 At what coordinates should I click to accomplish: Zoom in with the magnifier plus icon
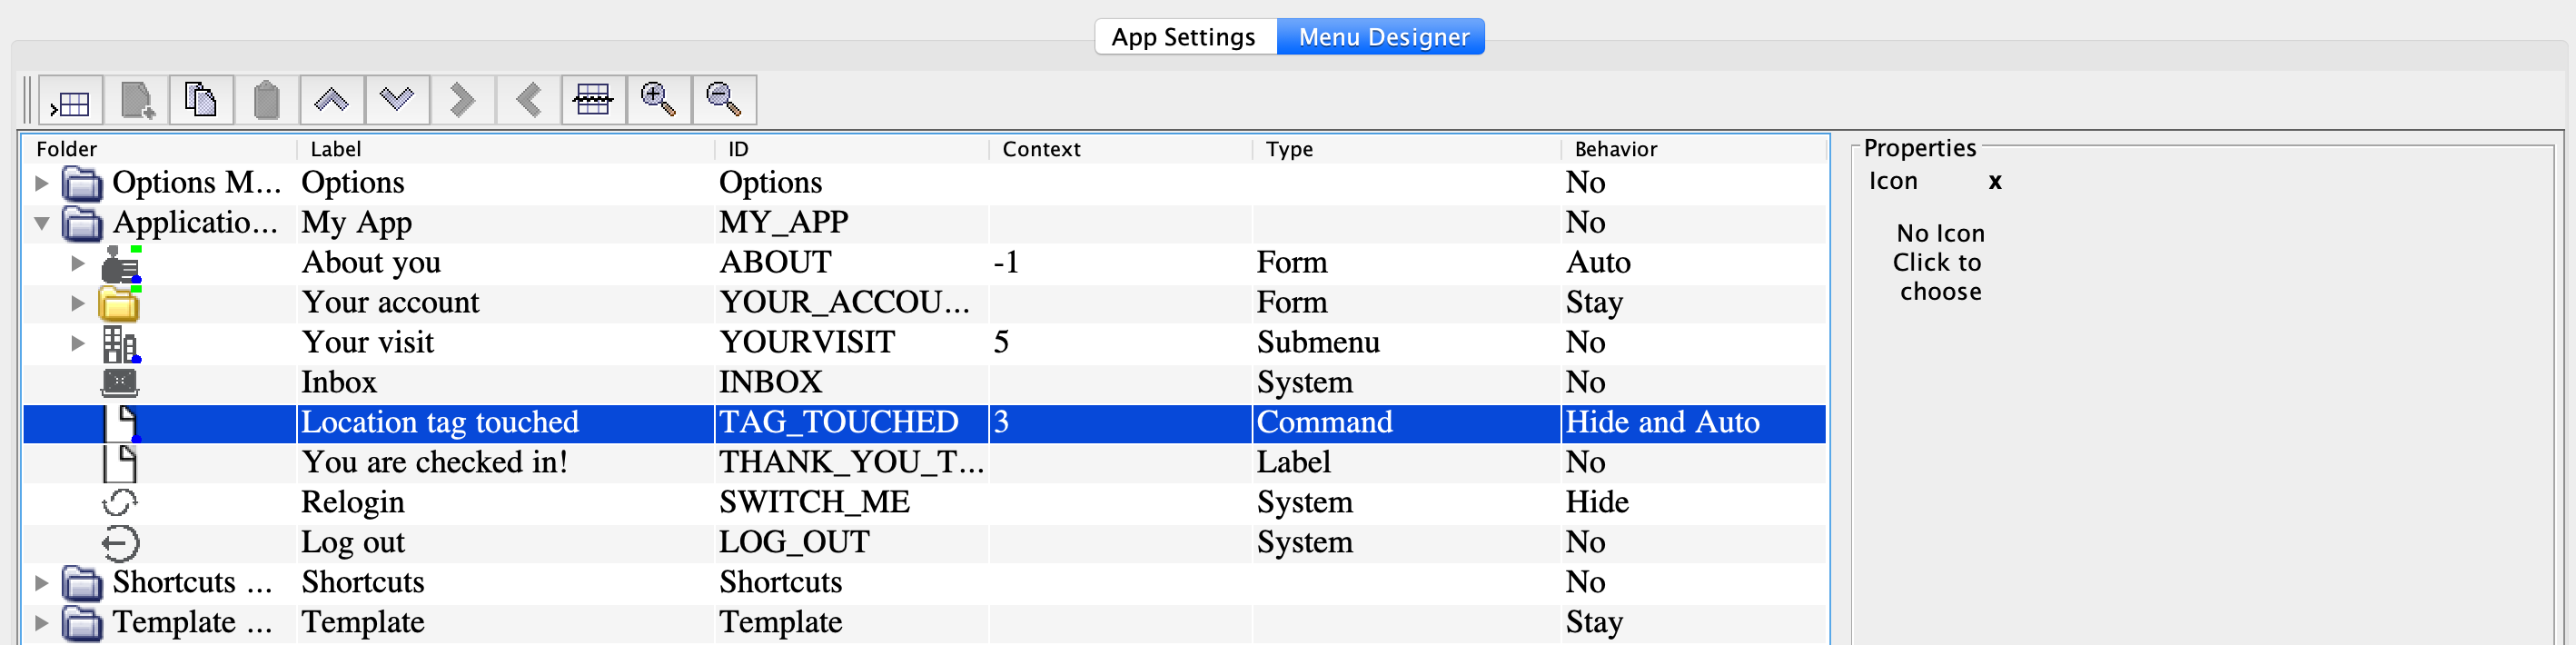click(658, 101)
